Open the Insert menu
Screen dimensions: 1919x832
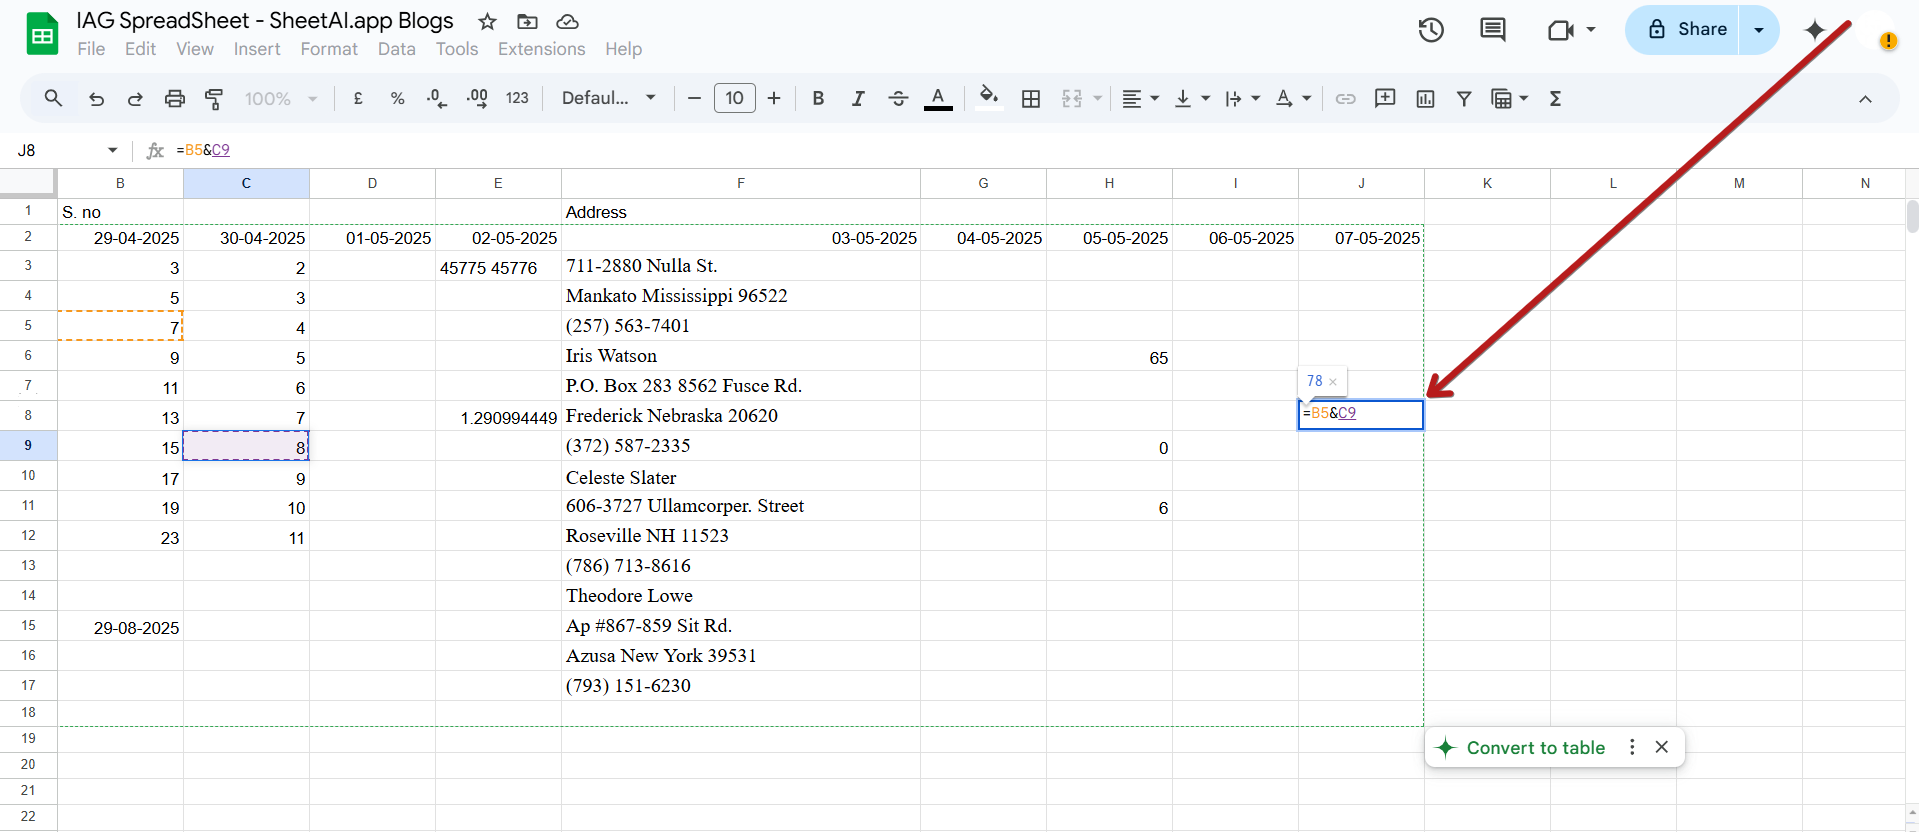pos(257,49)
